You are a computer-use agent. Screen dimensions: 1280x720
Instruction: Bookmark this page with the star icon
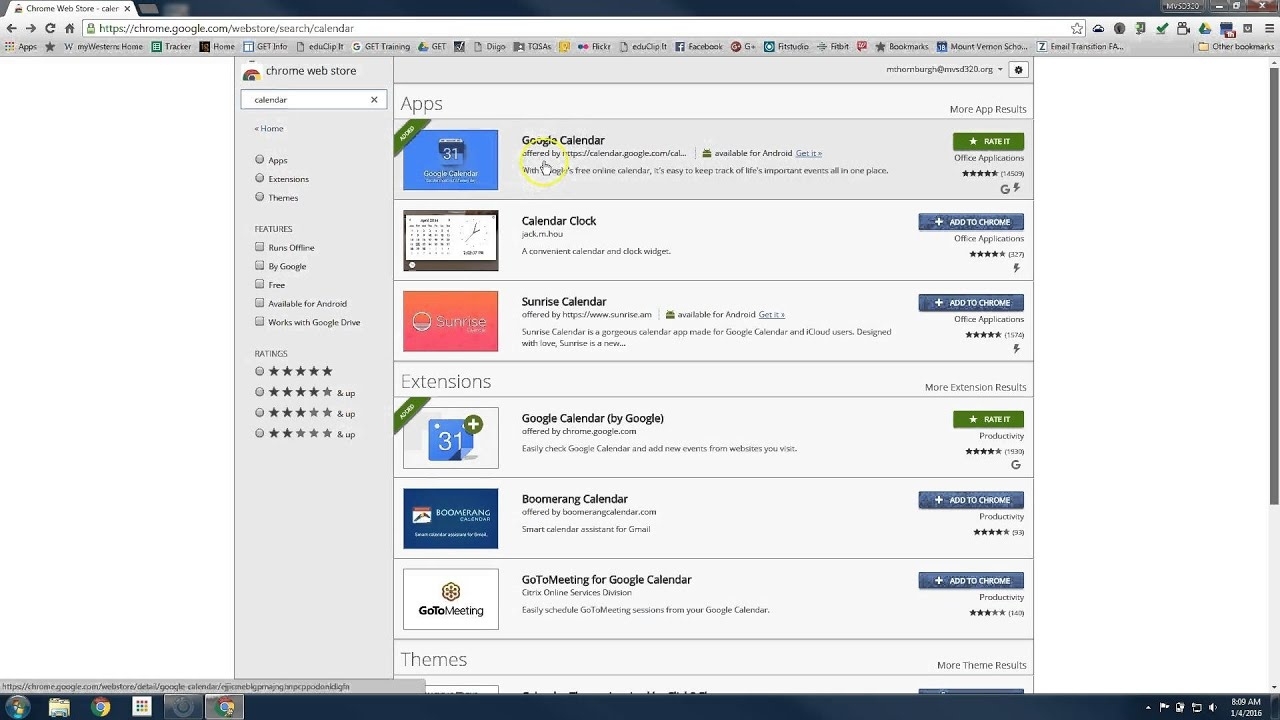pos(1076,28)
